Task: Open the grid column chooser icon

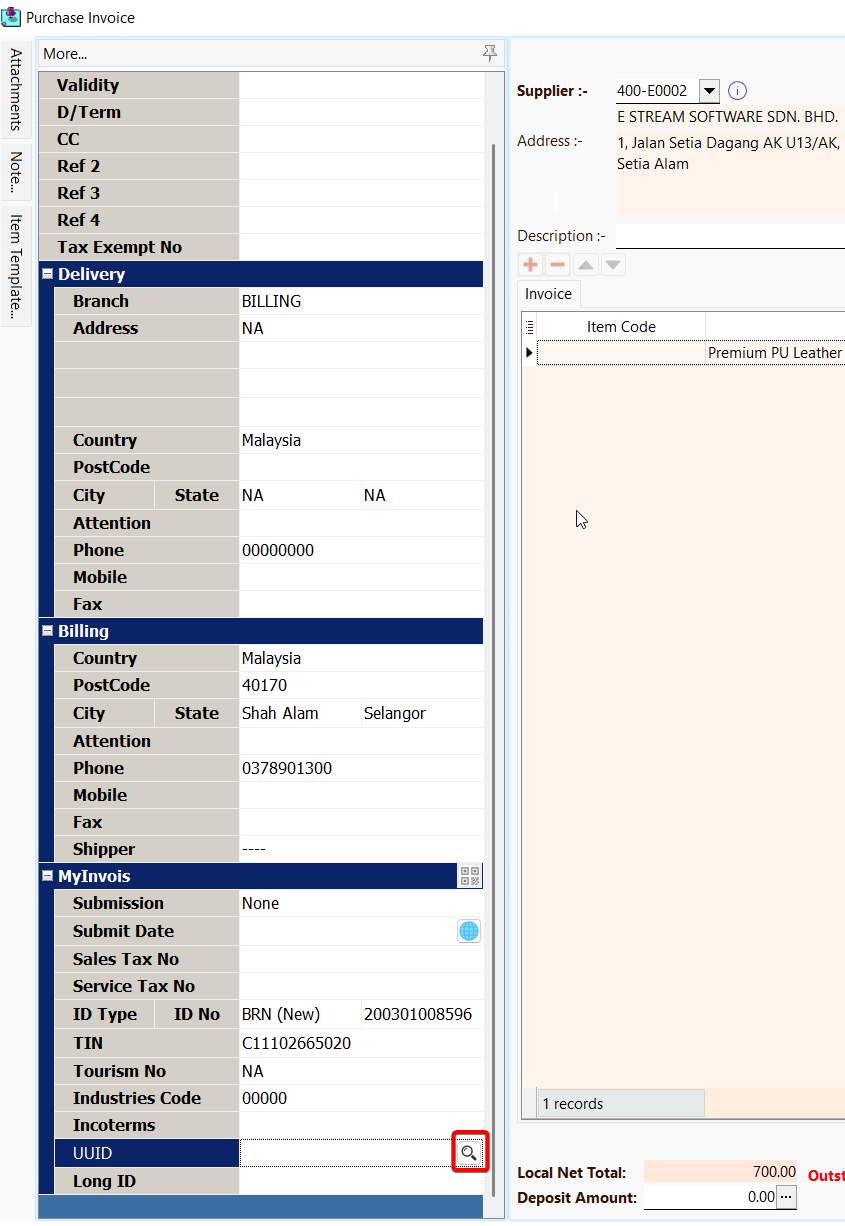Action: click(x=530, y=327)
